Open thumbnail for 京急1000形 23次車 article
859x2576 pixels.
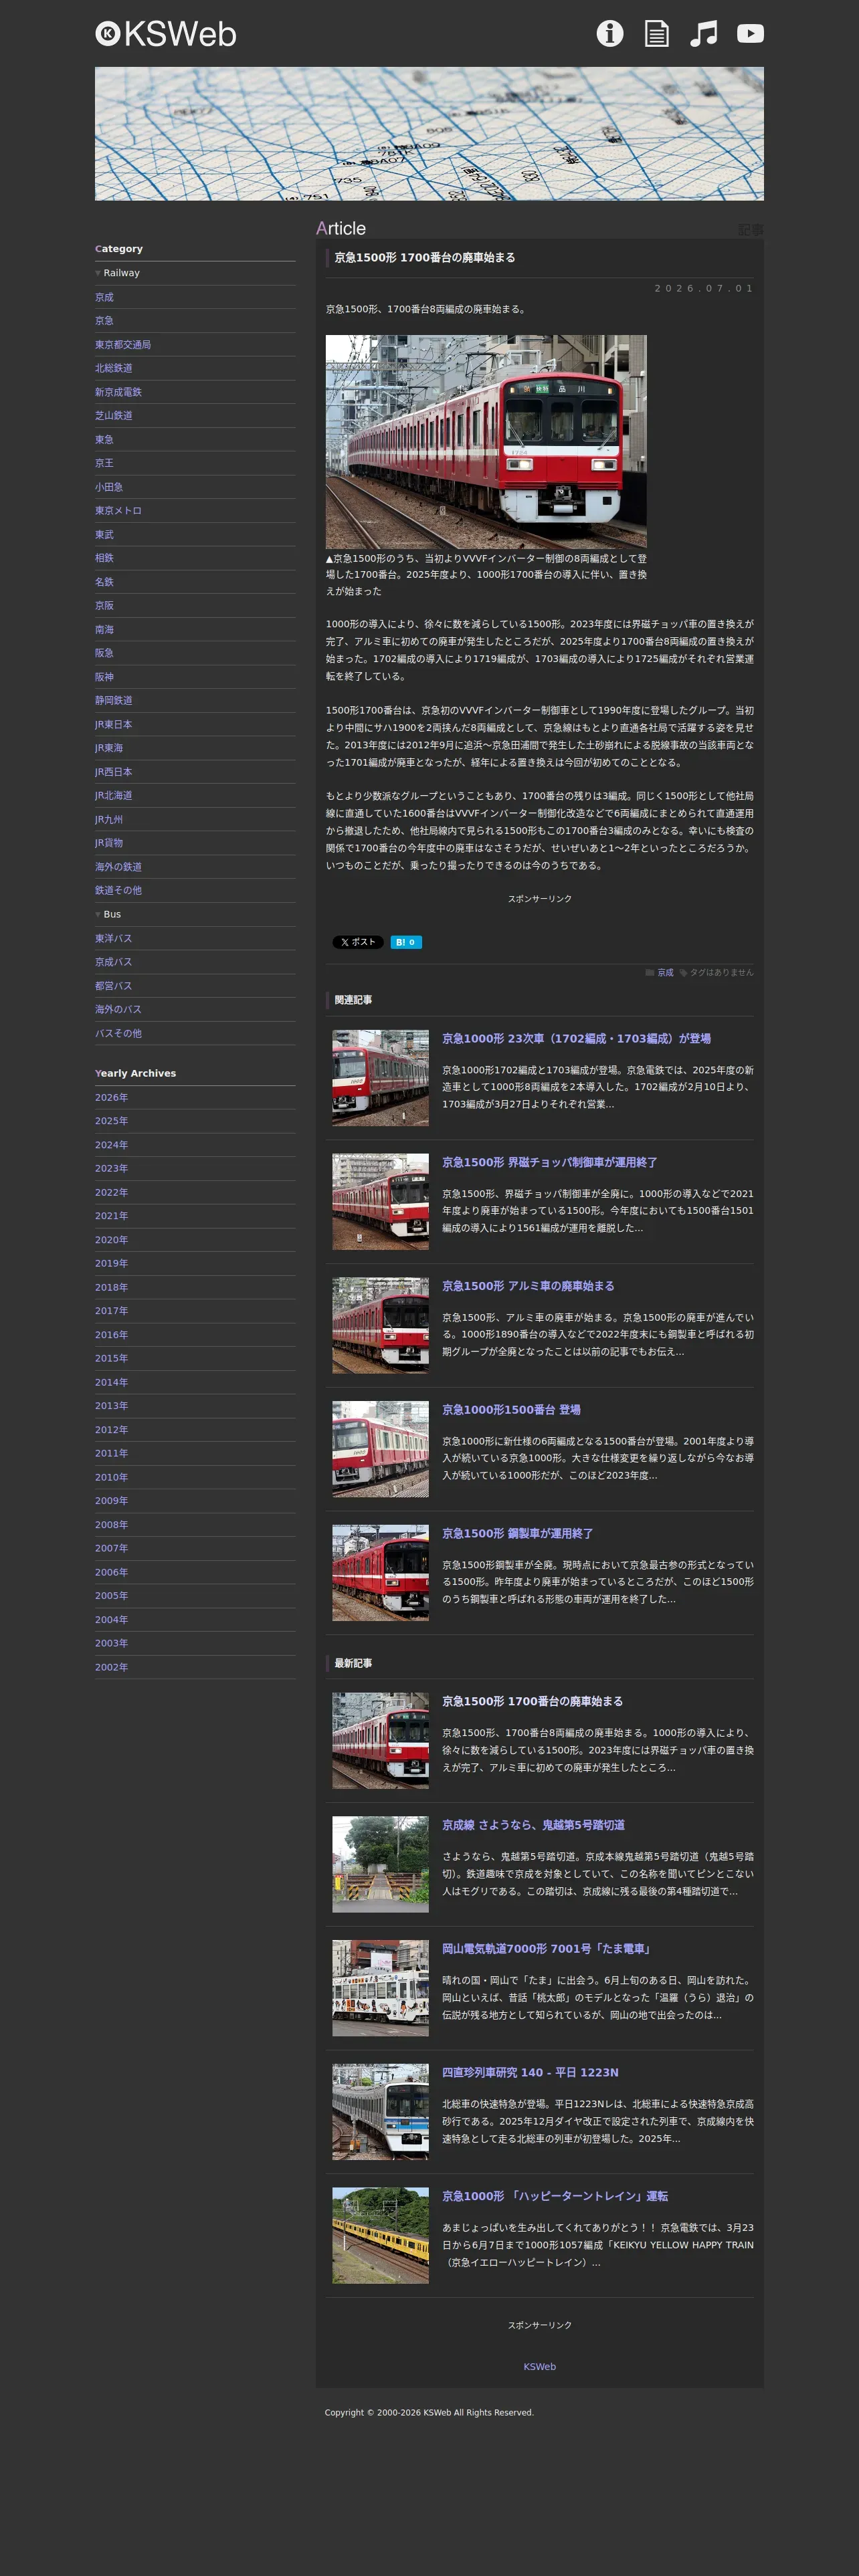[x=380, y=1078]
